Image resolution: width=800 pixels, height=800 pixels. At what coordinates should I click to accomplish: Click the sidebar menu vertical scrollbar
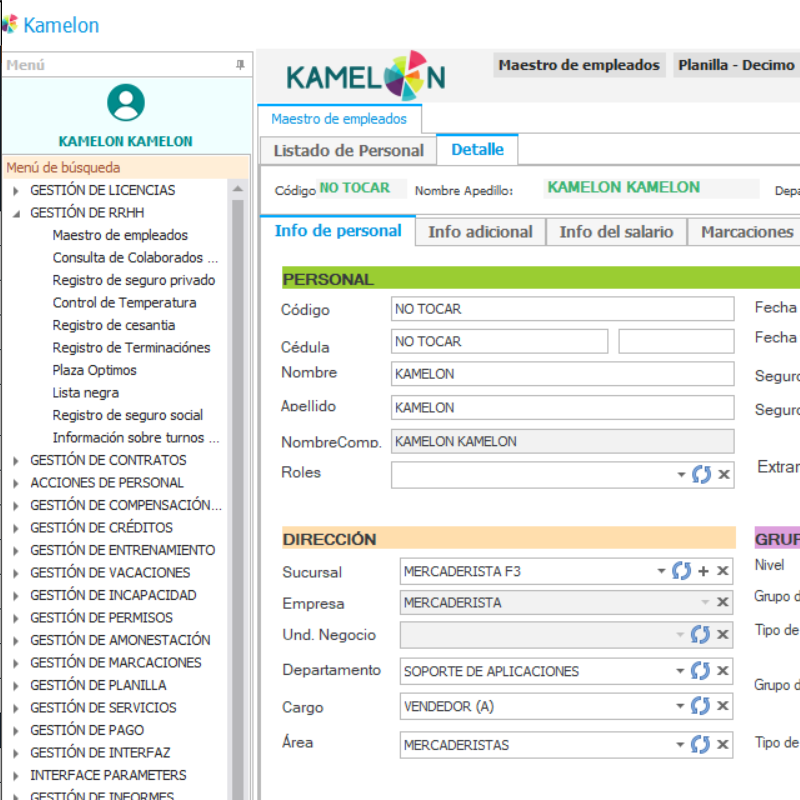point(238,500)
